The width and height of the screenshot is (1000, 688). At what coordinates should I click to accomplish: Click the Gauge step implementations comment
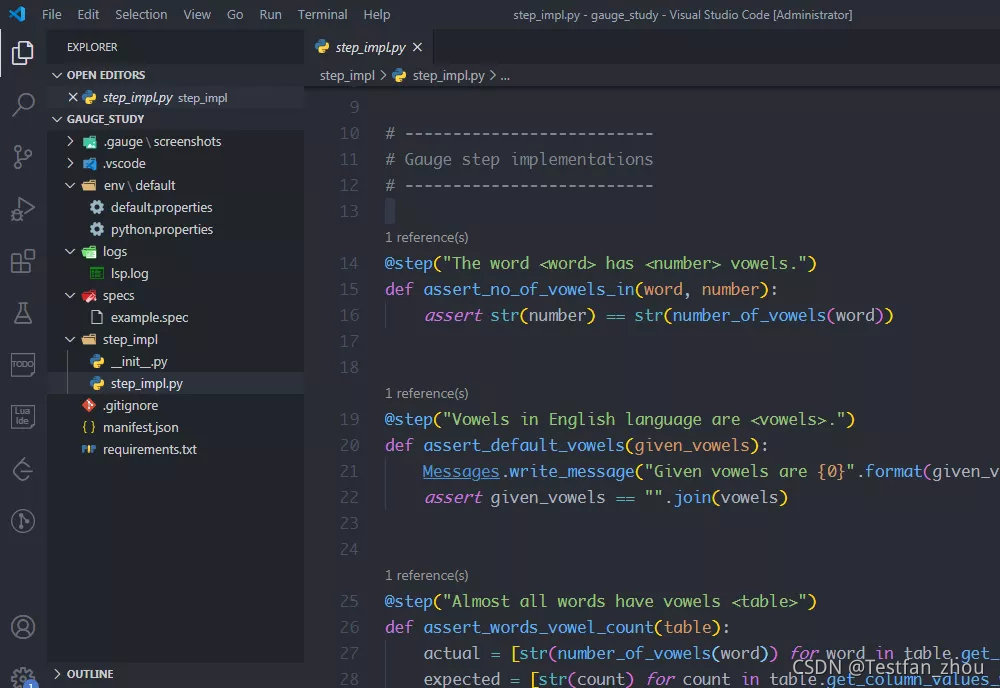[x=519, y=159]
